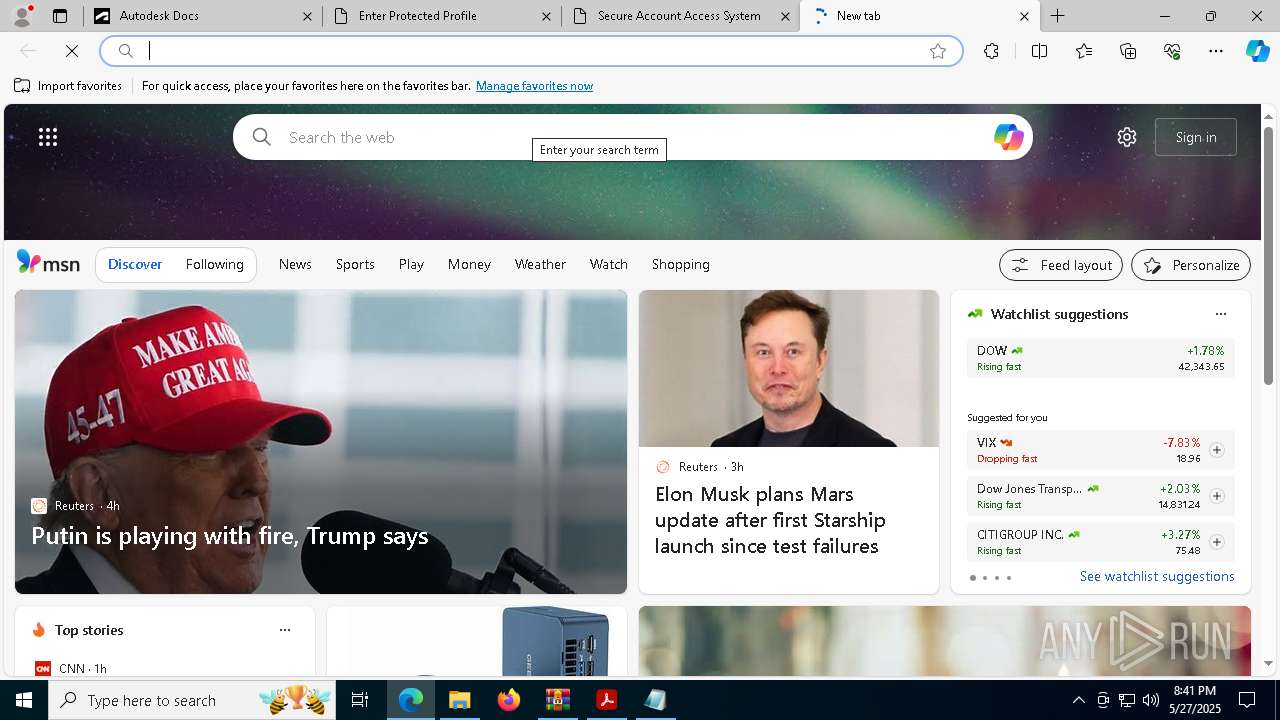The image size is (1280, 720).
Task: Click the Feed layout button
Action: [x=1061, y=265]
